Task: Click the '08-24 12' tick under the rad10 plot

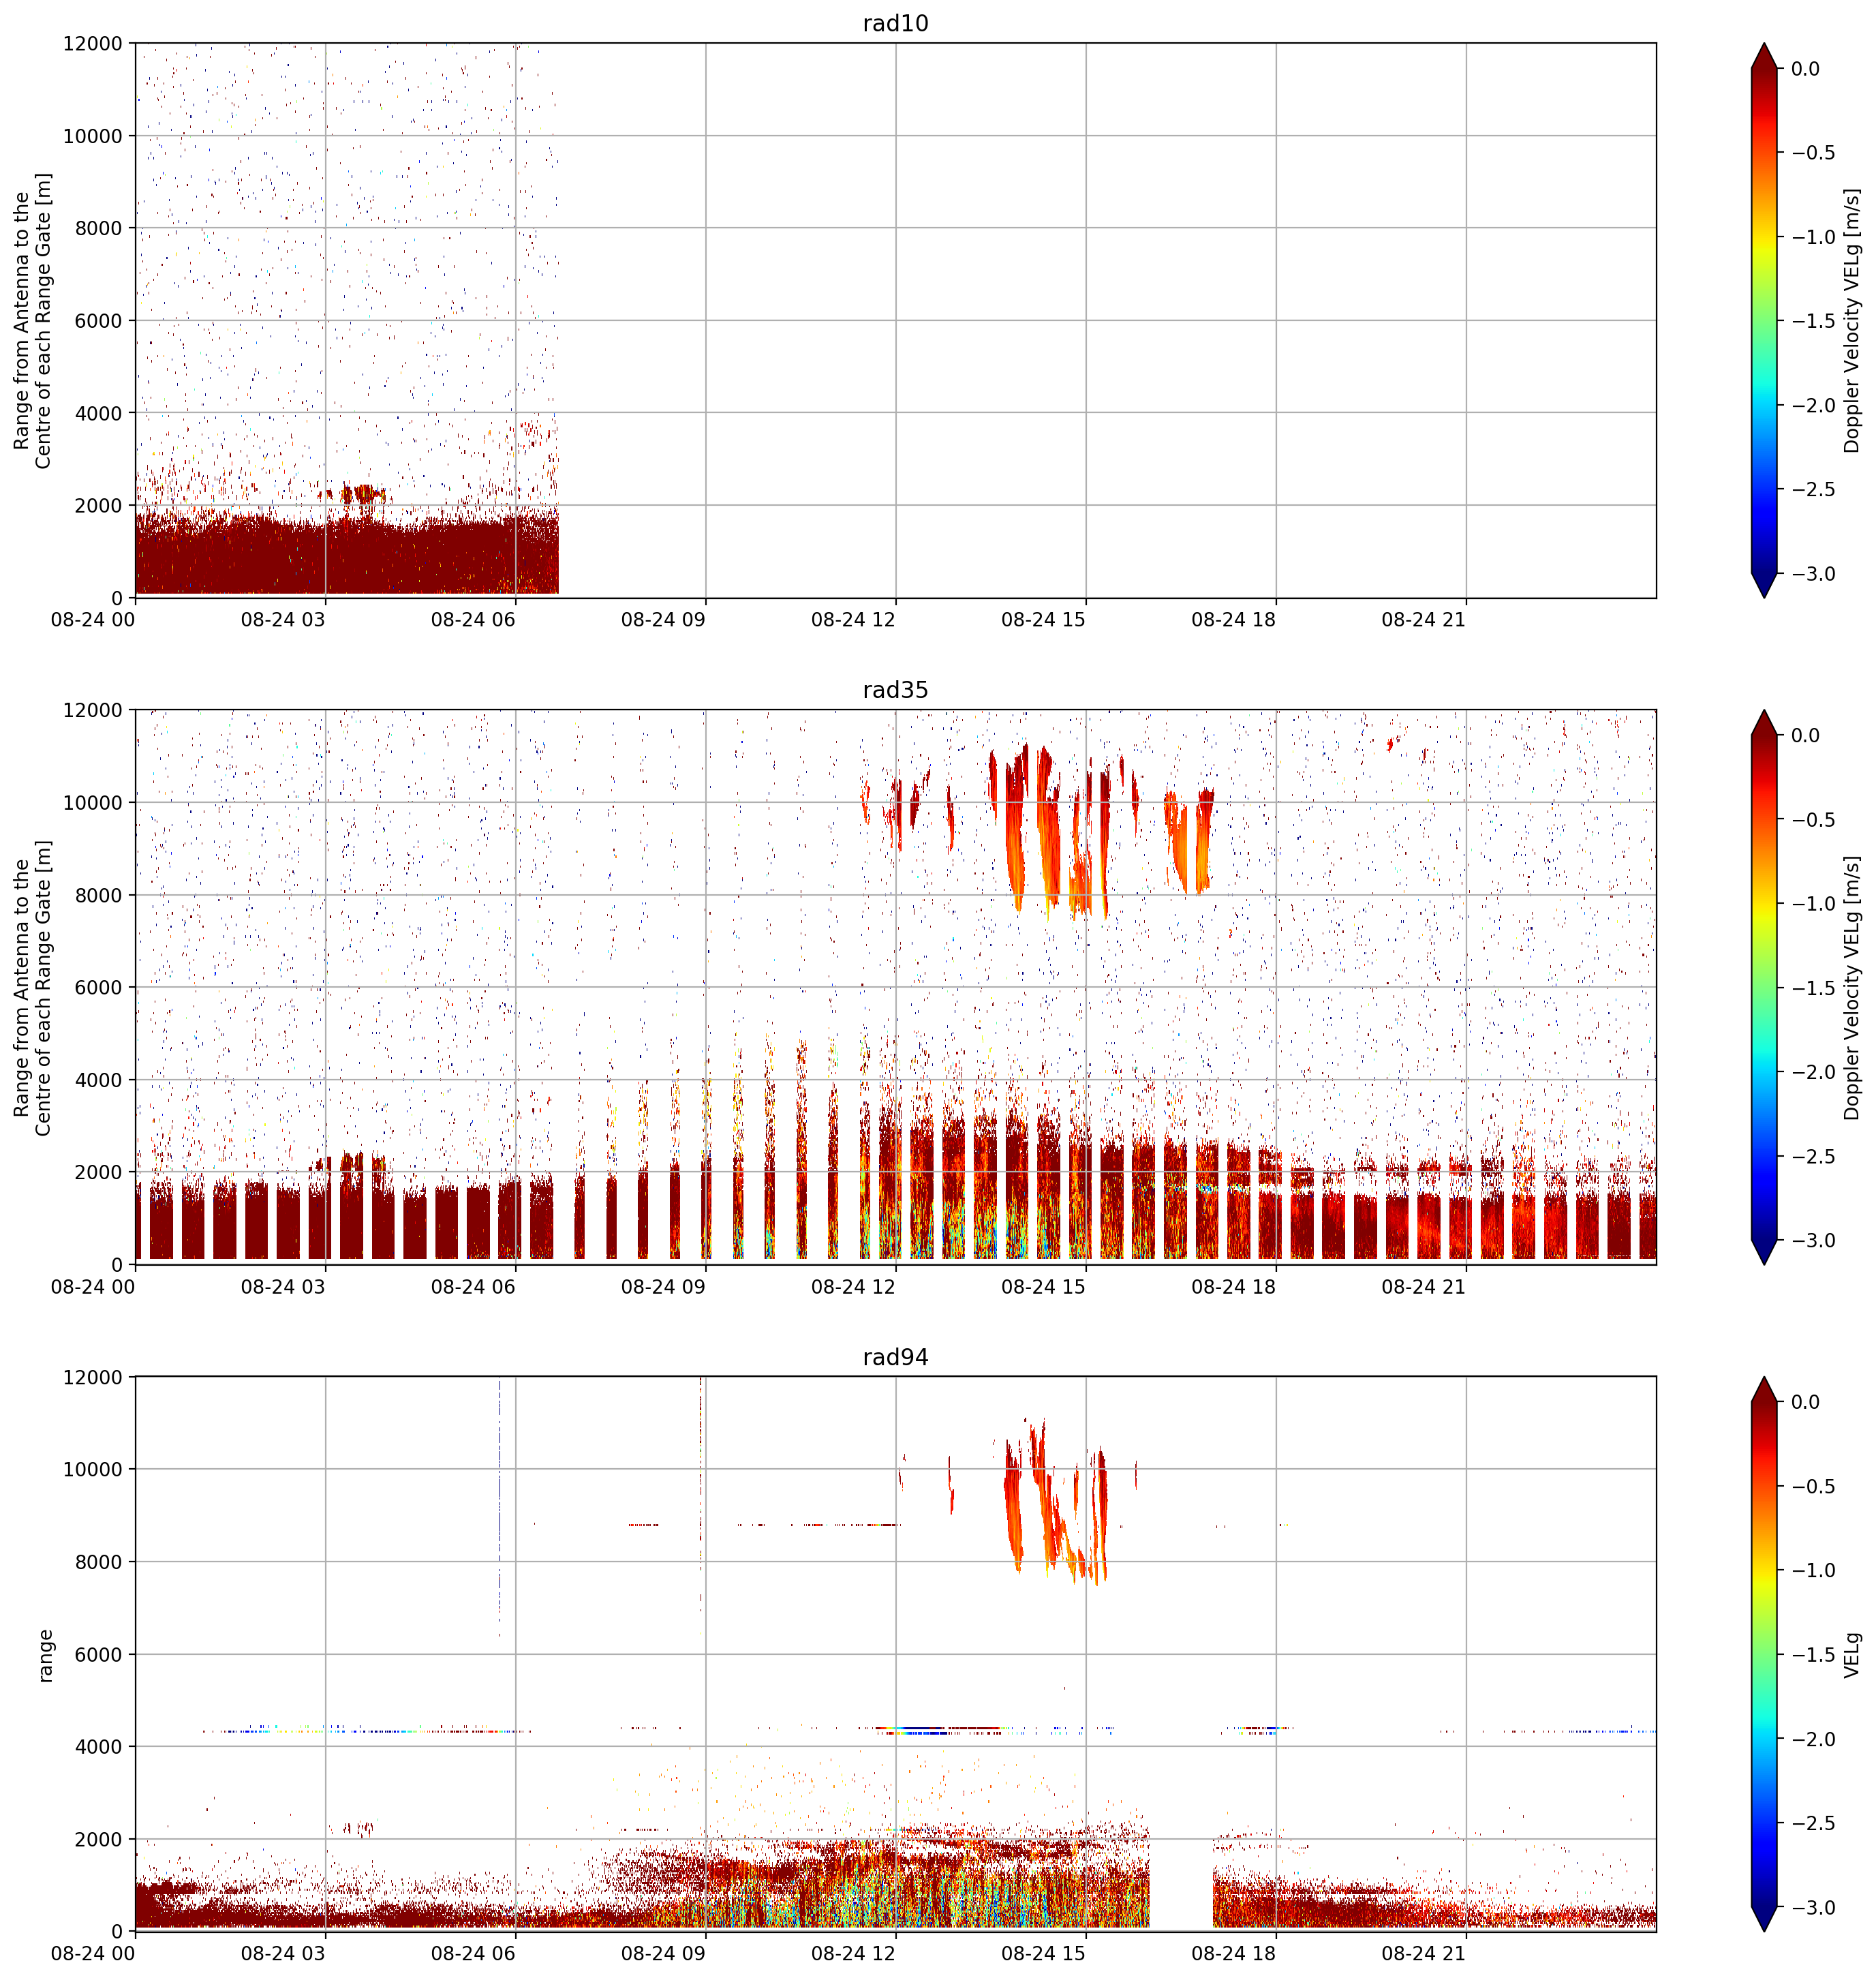Action: click(853, 619)
